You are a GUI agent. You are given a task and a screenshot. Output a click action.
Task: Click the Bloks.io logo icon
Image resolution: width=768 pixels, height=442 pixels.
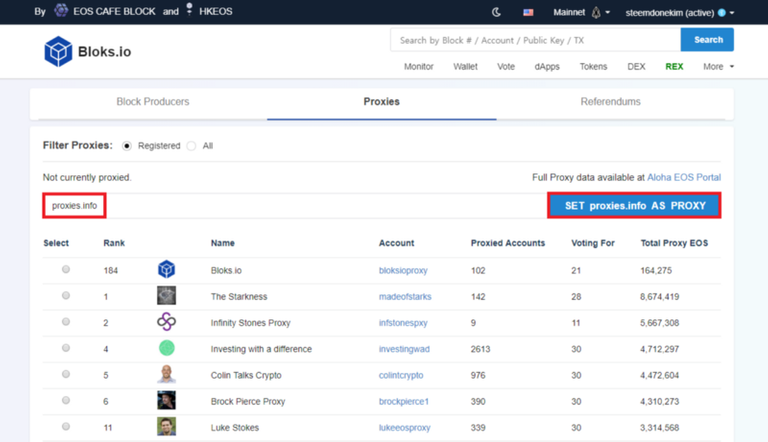coord(58,52)
